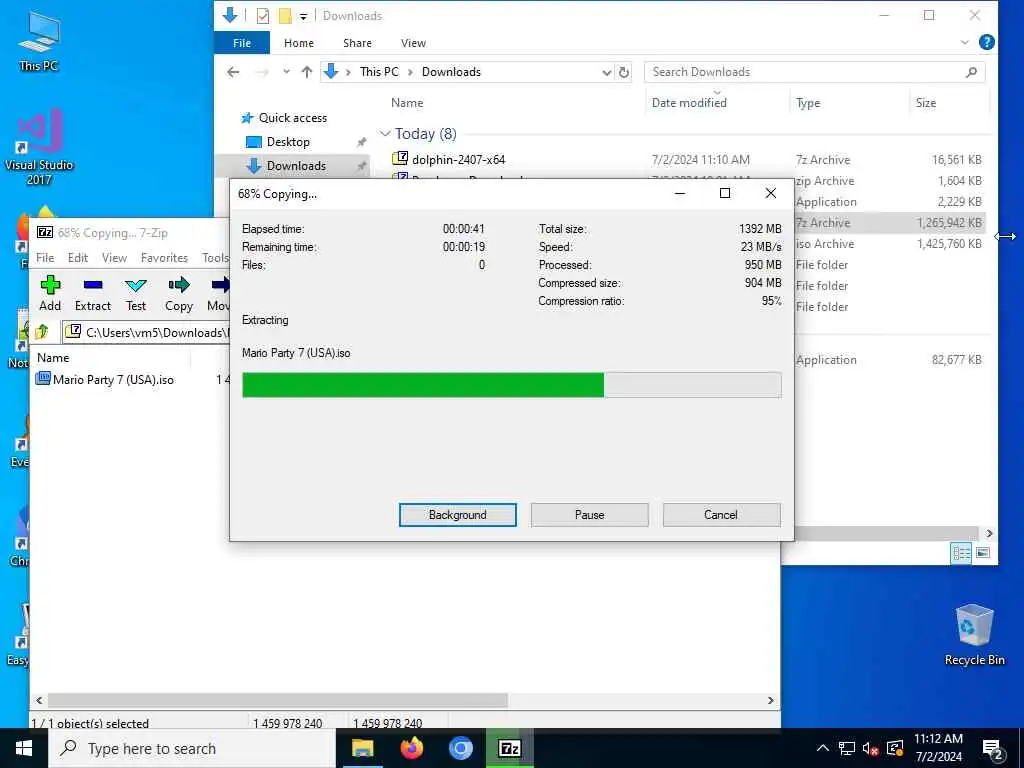This screenshot has height=768, width=1024.
Task: Click the properties checkmark icon in title bar
Action: point(263,16)
